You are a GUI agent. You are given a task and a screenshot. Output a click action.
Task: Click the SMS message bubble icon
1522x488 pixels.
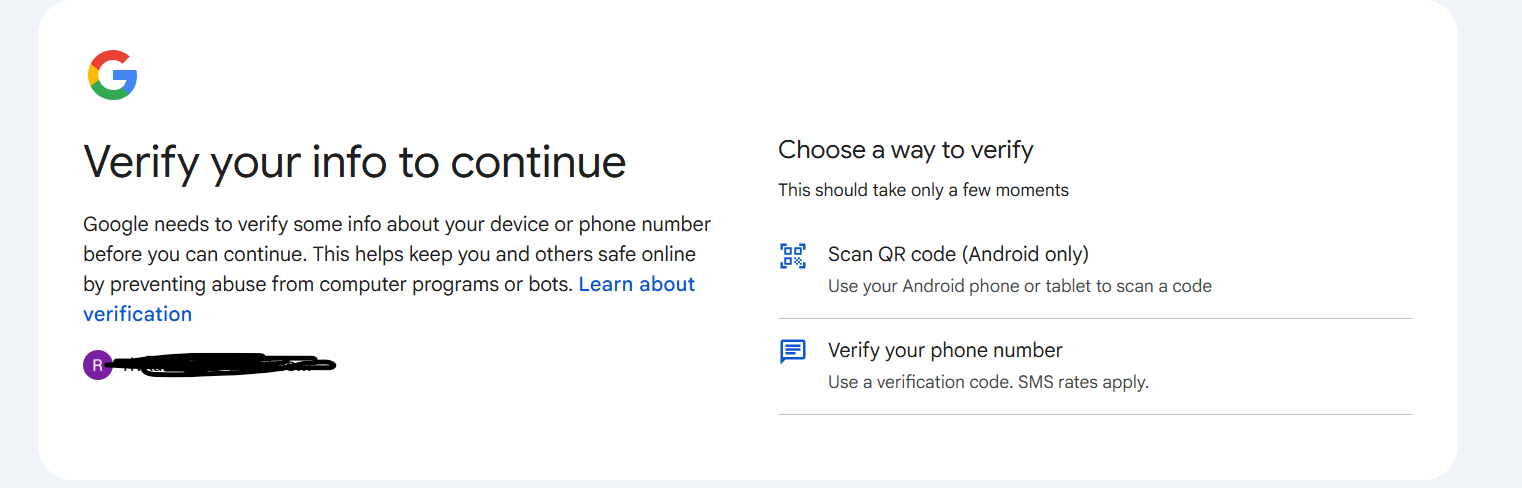point(793,351)
